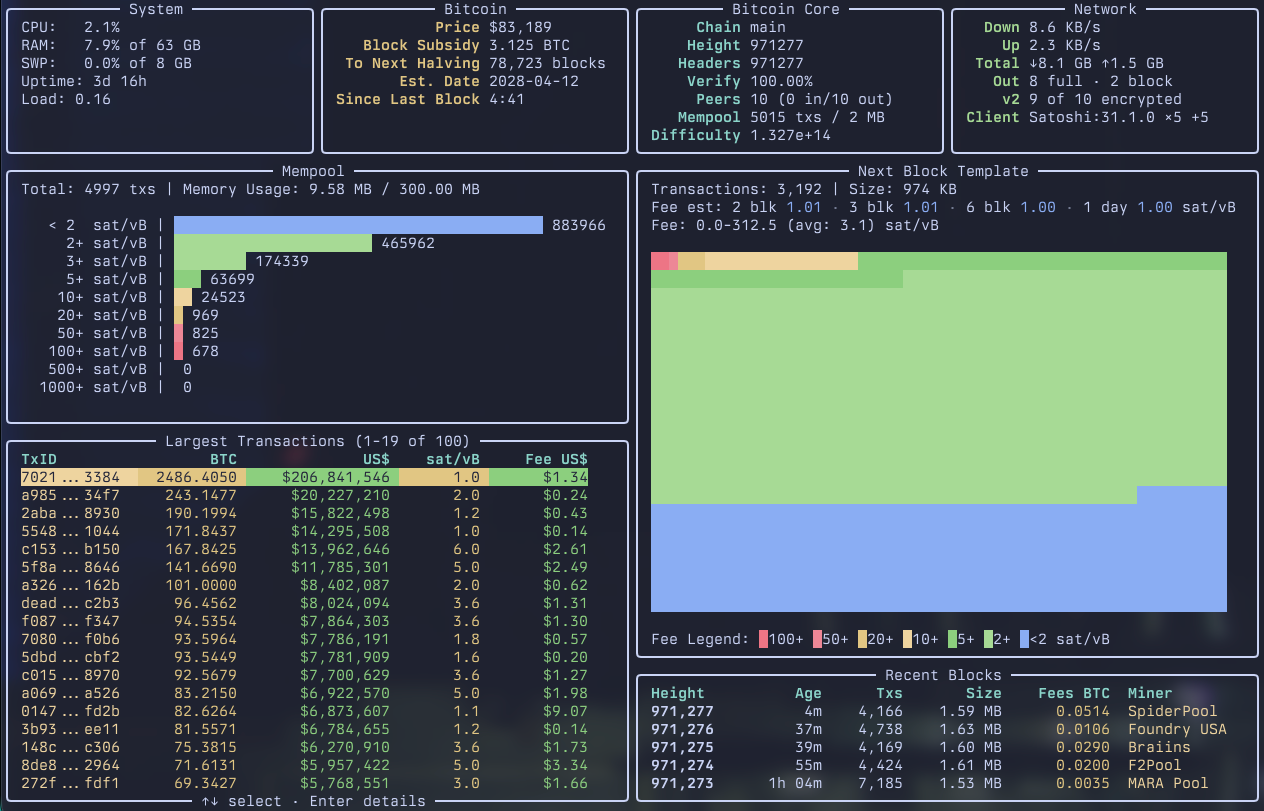Select transaction row 5dbd … cbf2

[305, 657]
